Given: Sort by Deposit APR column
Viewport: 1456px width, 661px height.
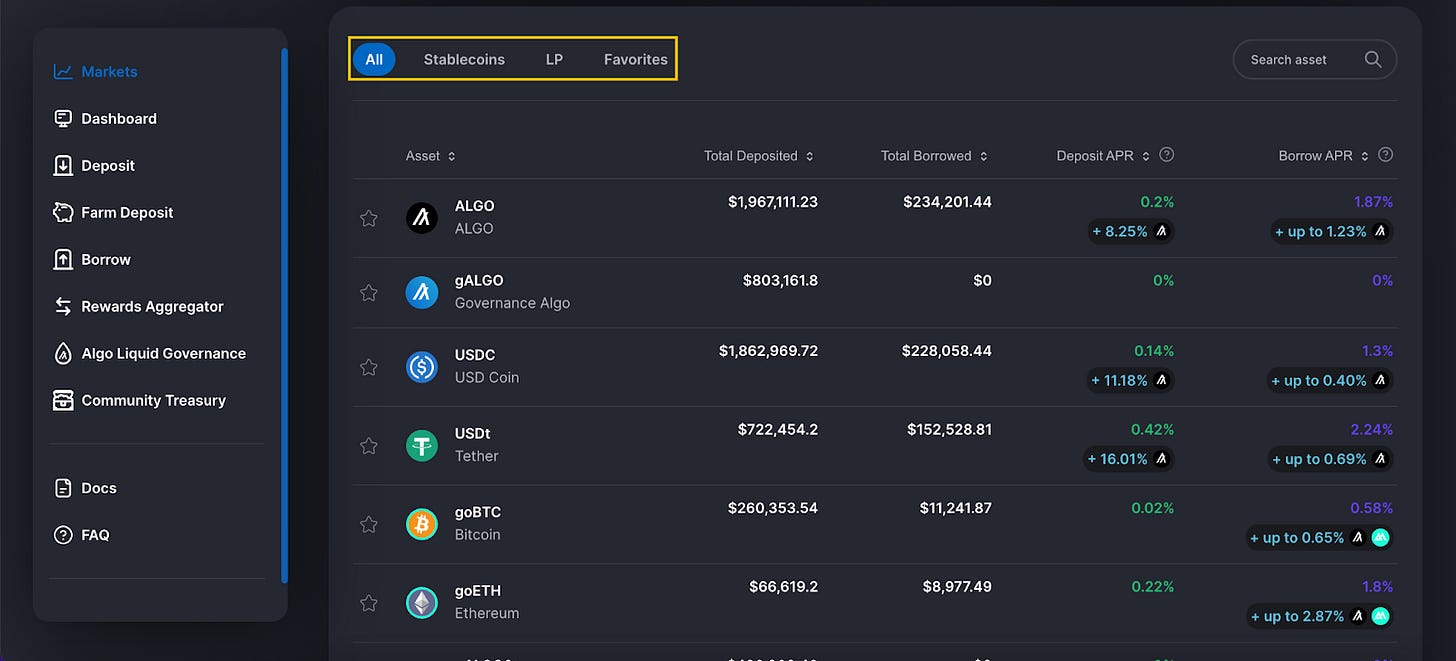Looking at the screenshot, I should (x=1104, y=156).
